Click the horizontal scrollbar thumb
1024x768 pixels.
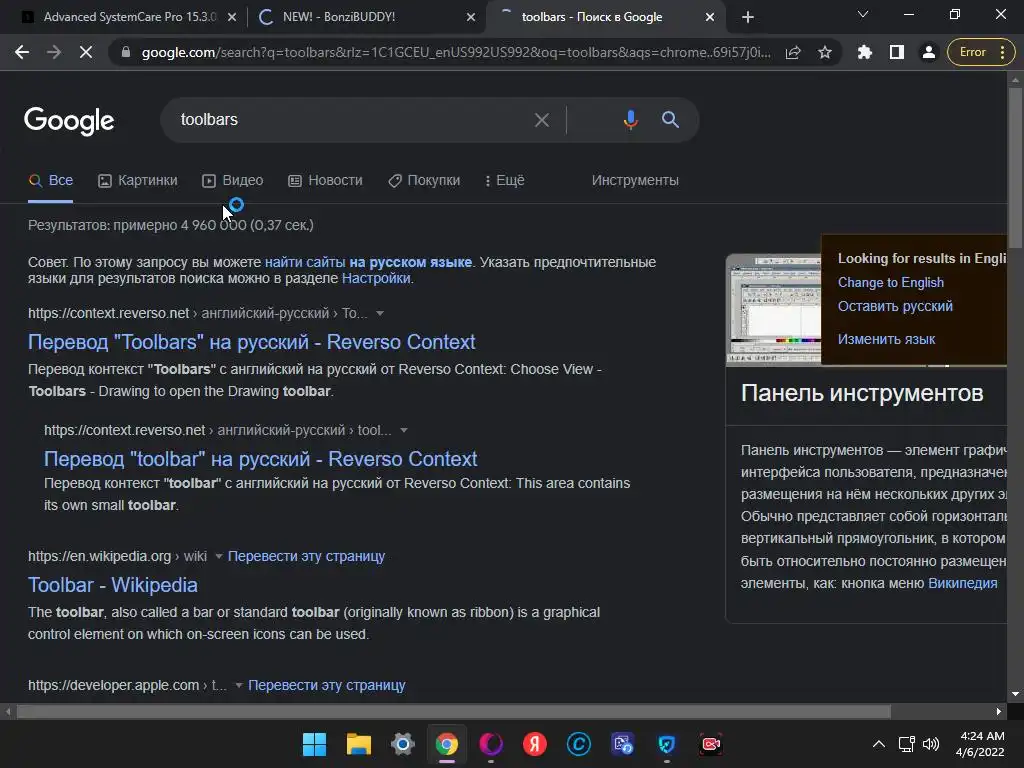[453, 711]
